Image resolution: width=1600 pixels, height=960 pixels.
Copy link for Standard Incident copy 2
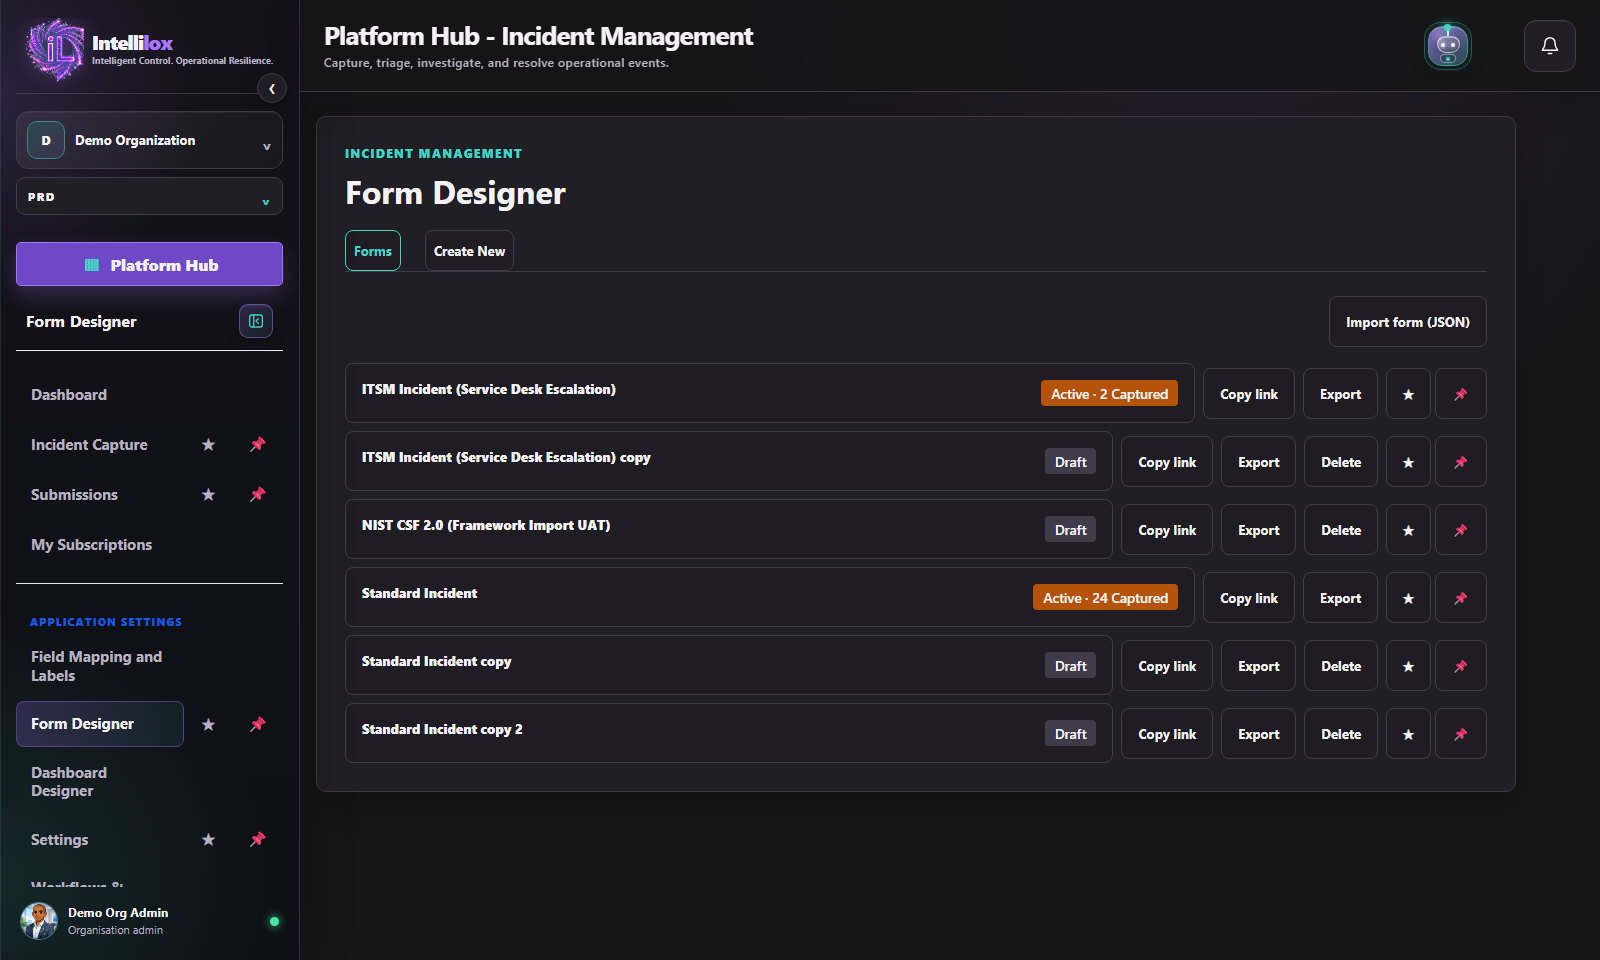tap(1167, 734)
